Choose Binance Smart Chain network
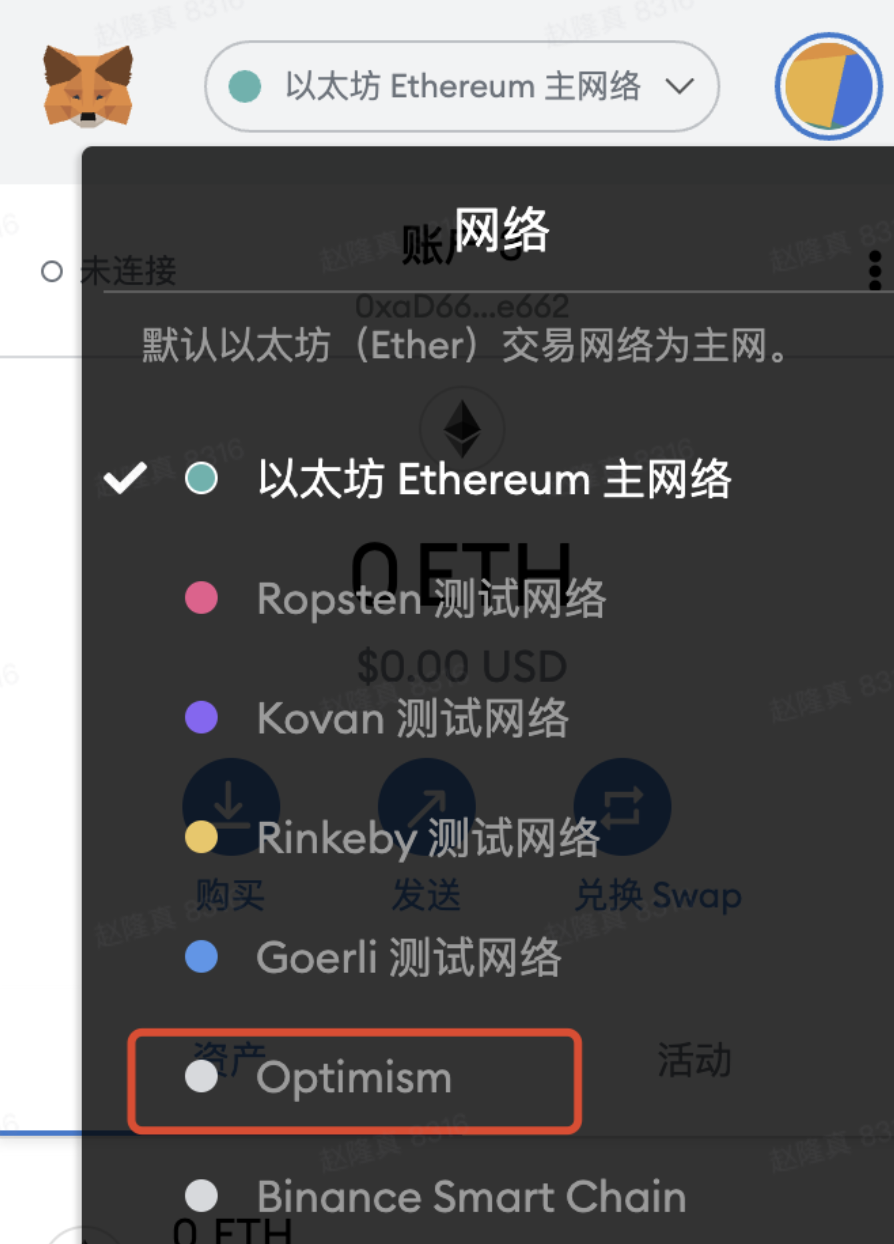894x1244 pixels. (471, 1197)
